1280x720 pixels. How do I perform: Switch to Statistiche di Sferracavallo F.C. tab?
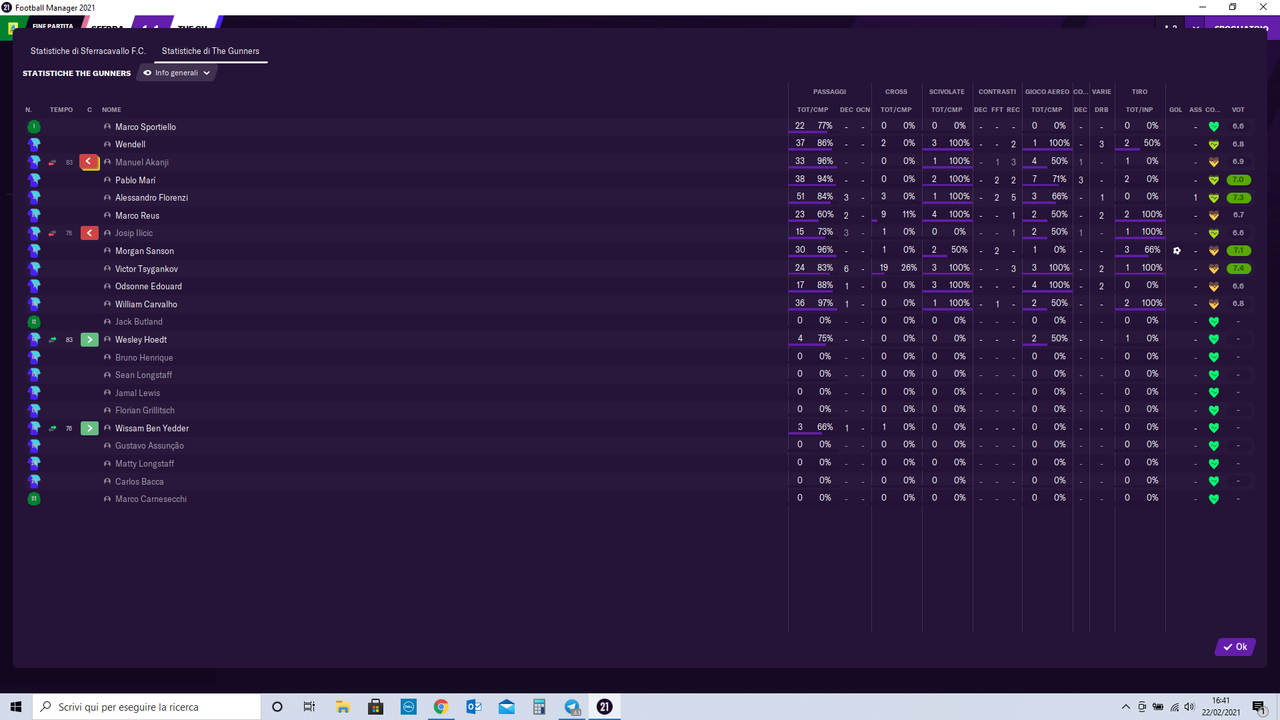[x=88, y=51]
